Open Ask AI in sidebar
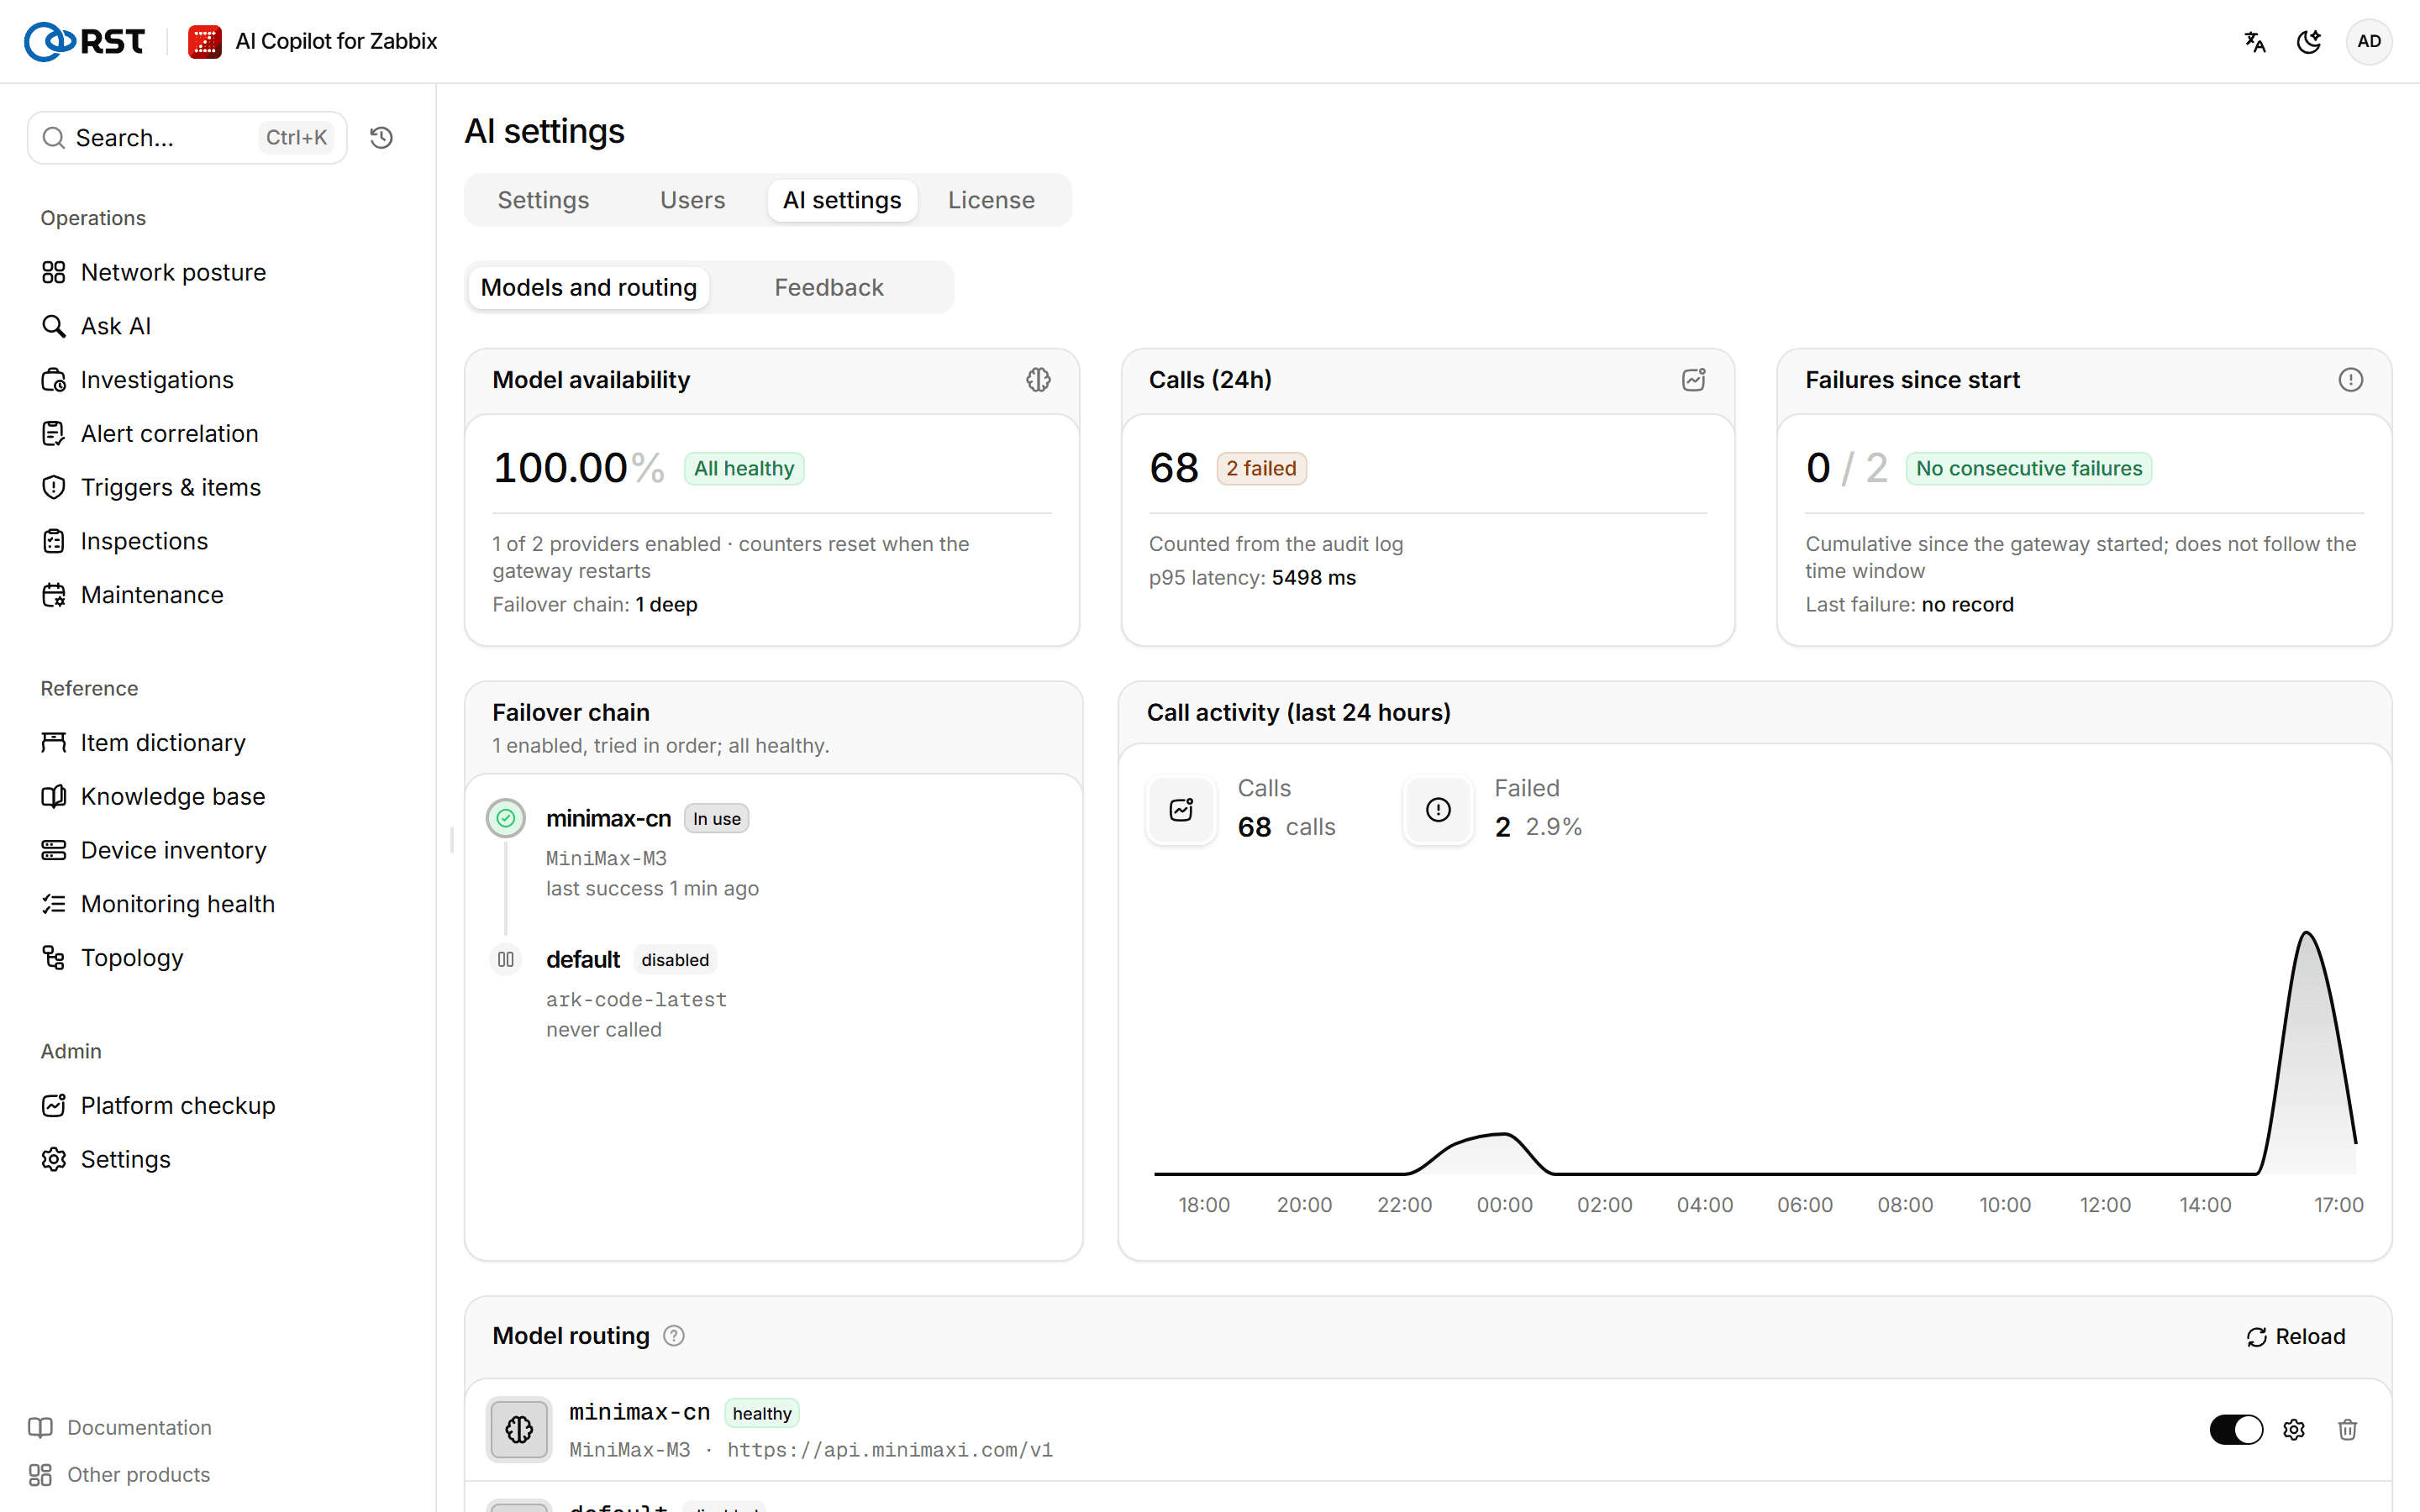Viewport: 2420px width, 1512px height. point(116,326)
